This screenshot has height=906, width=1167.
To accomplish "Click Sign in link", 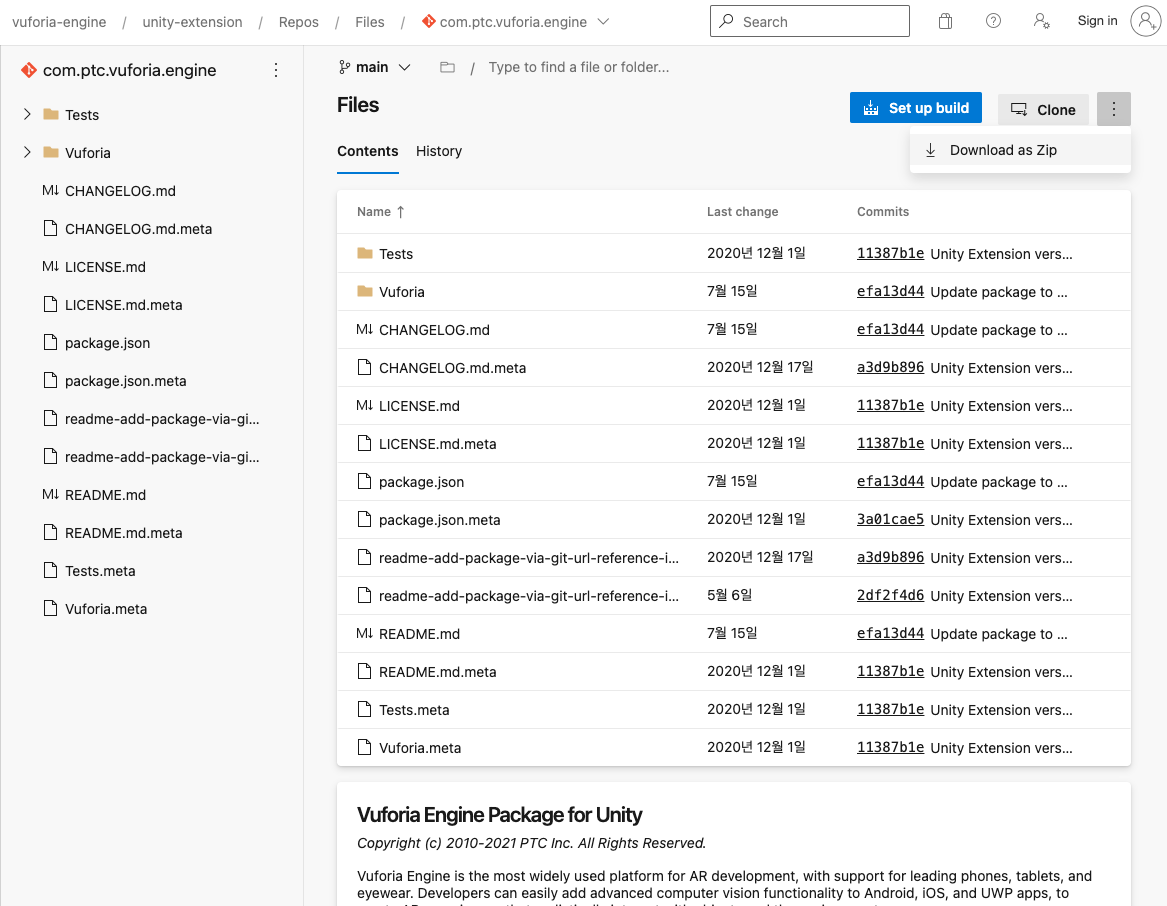I will (x=1097, y=21).
